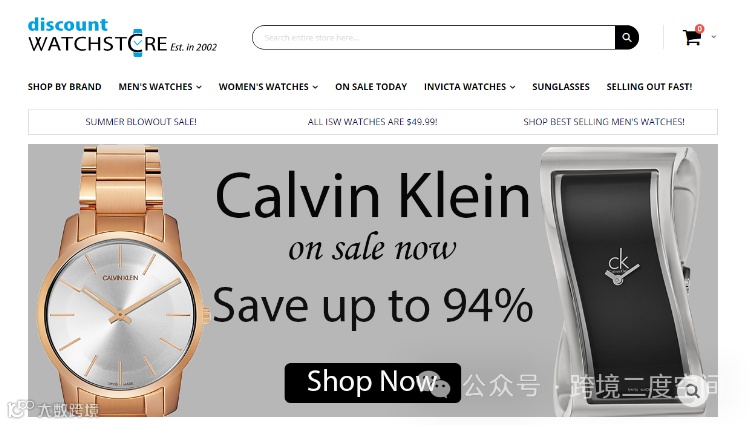
Task: Open Shop By Brand menu item
Action: tap(64, 87)
